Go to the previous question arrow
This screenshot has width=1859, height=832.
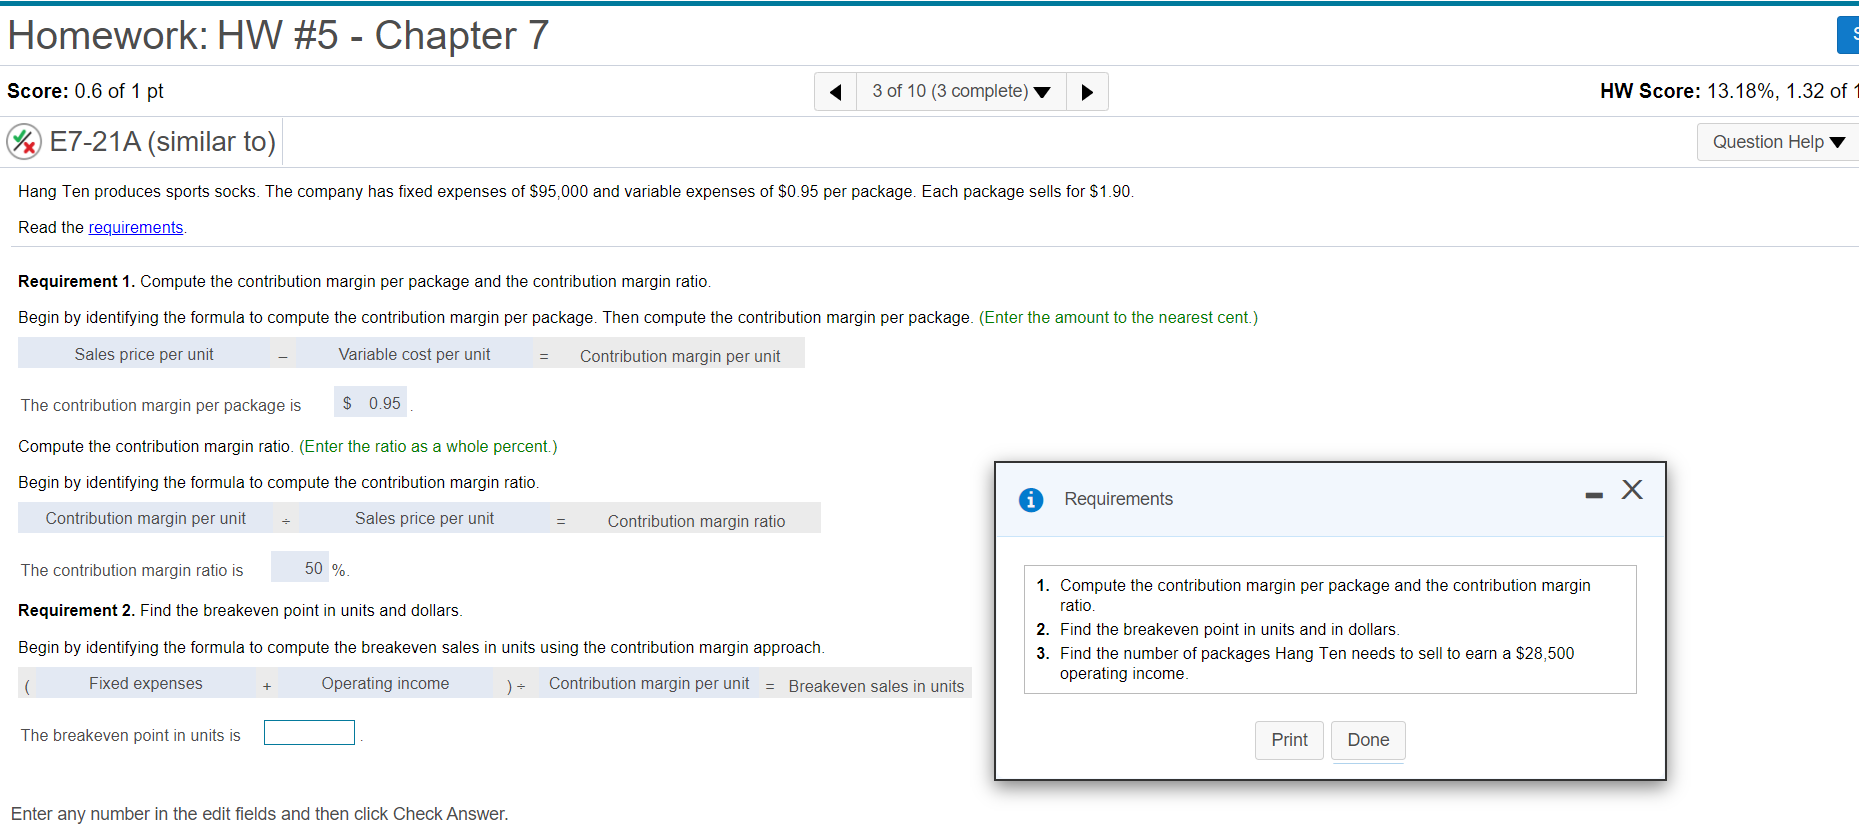[836, 92]
